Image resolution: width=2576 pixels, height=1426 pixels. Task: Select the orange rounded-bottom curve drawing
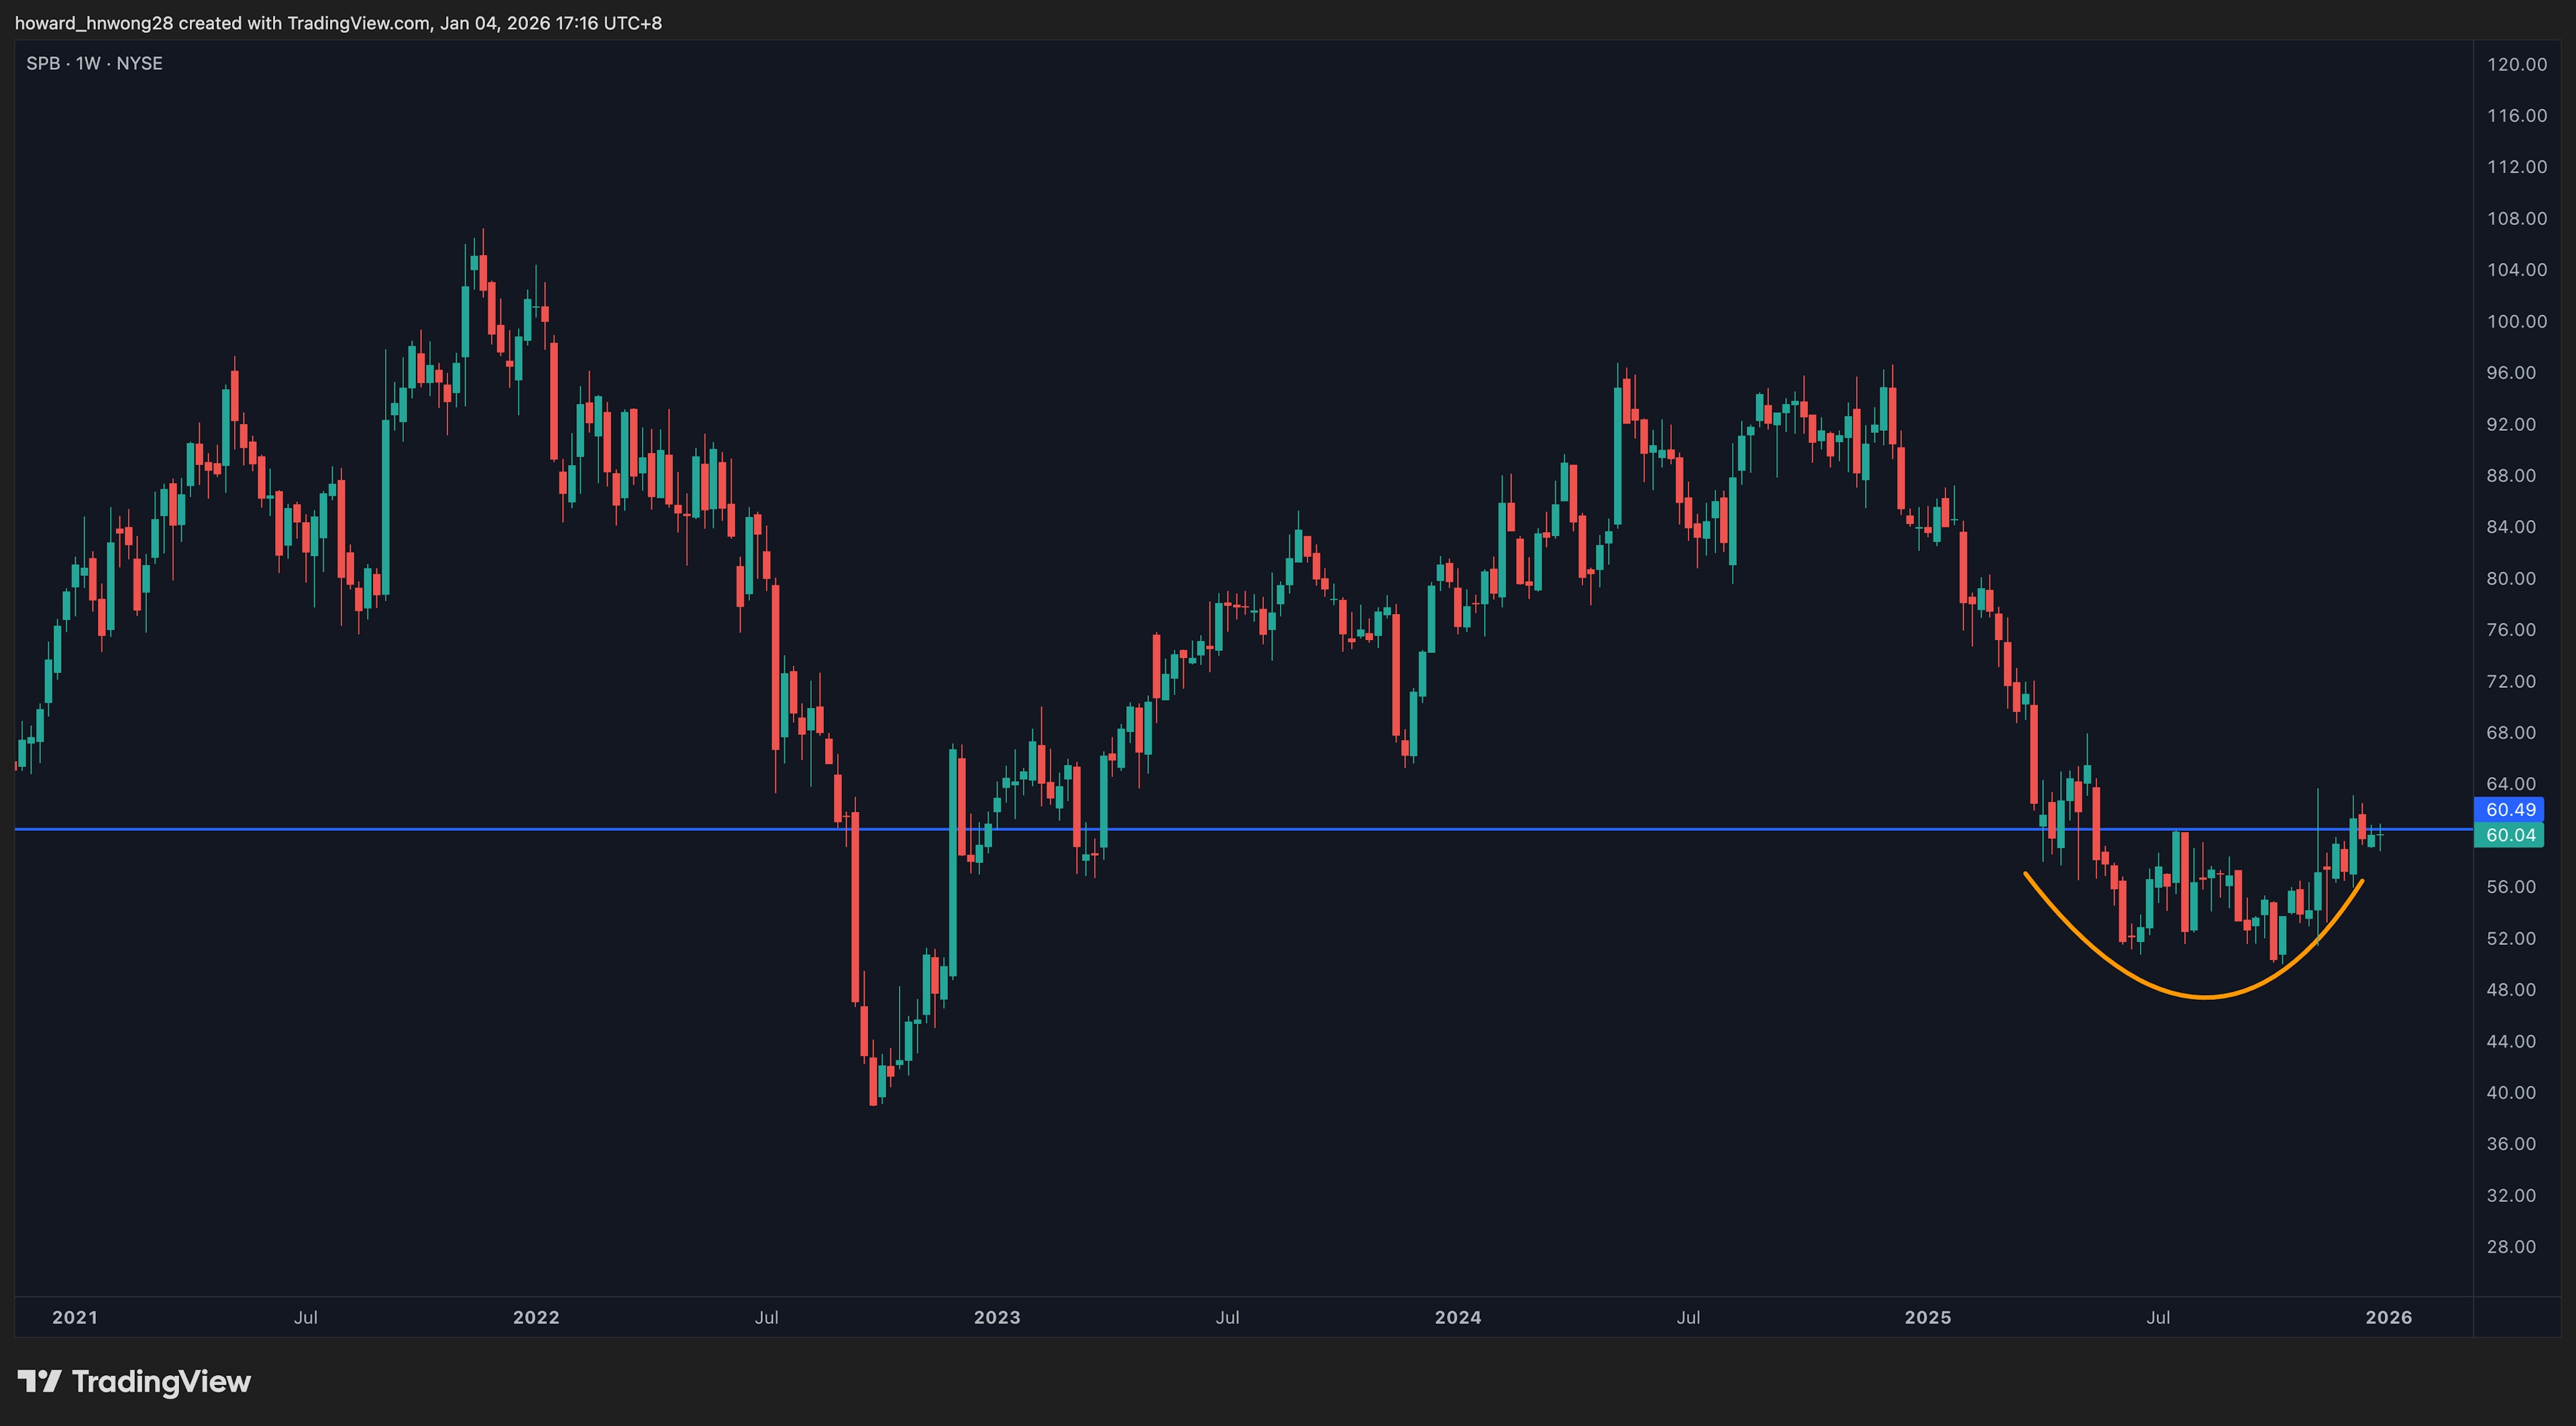(x=2204, y=996)
